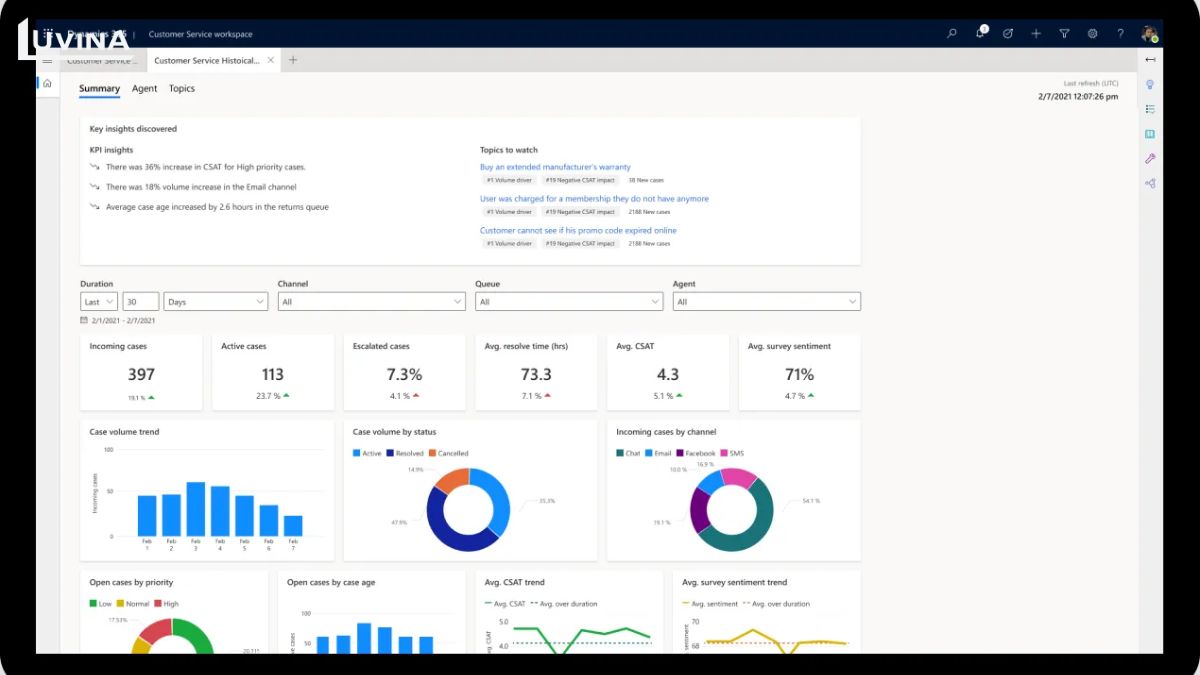Open the notifications bell
The image size is (1200, 675).
pos(980,34)
